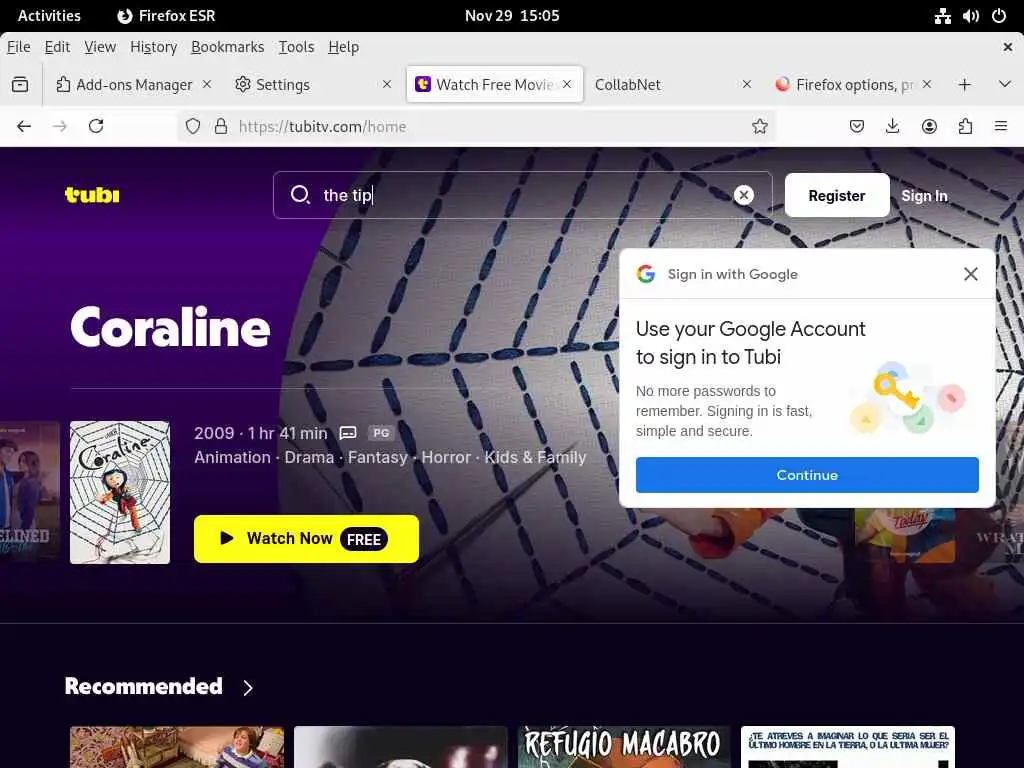1024x768 pixels.
Task: Open Firefox View icon
Action: tap(20, 84)
